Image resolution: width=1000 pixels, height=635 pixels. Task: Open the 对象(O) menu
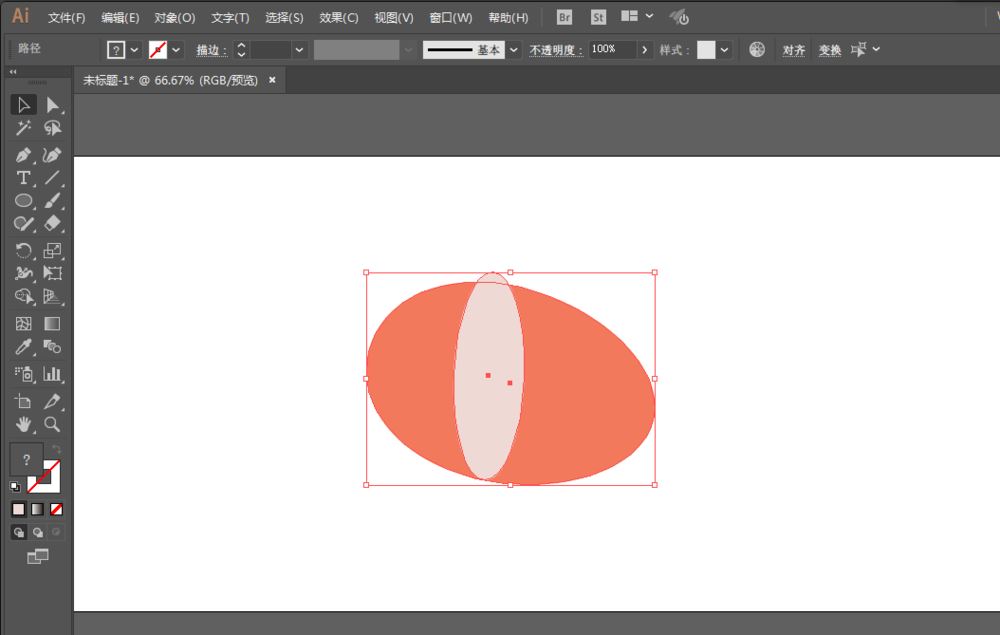(175, 18)
